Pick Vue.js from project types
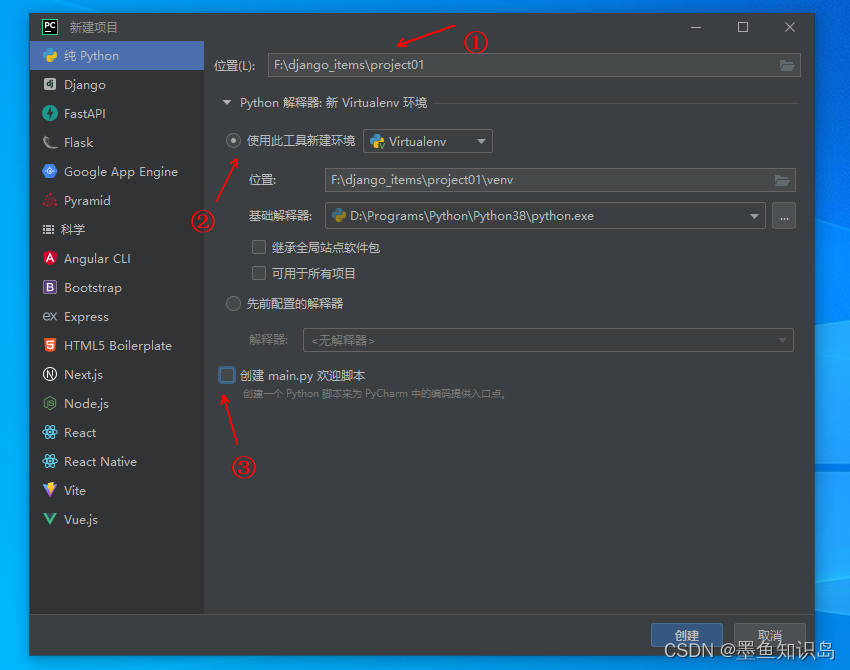Viewport: 850px width, 670px height. [117, 519]
